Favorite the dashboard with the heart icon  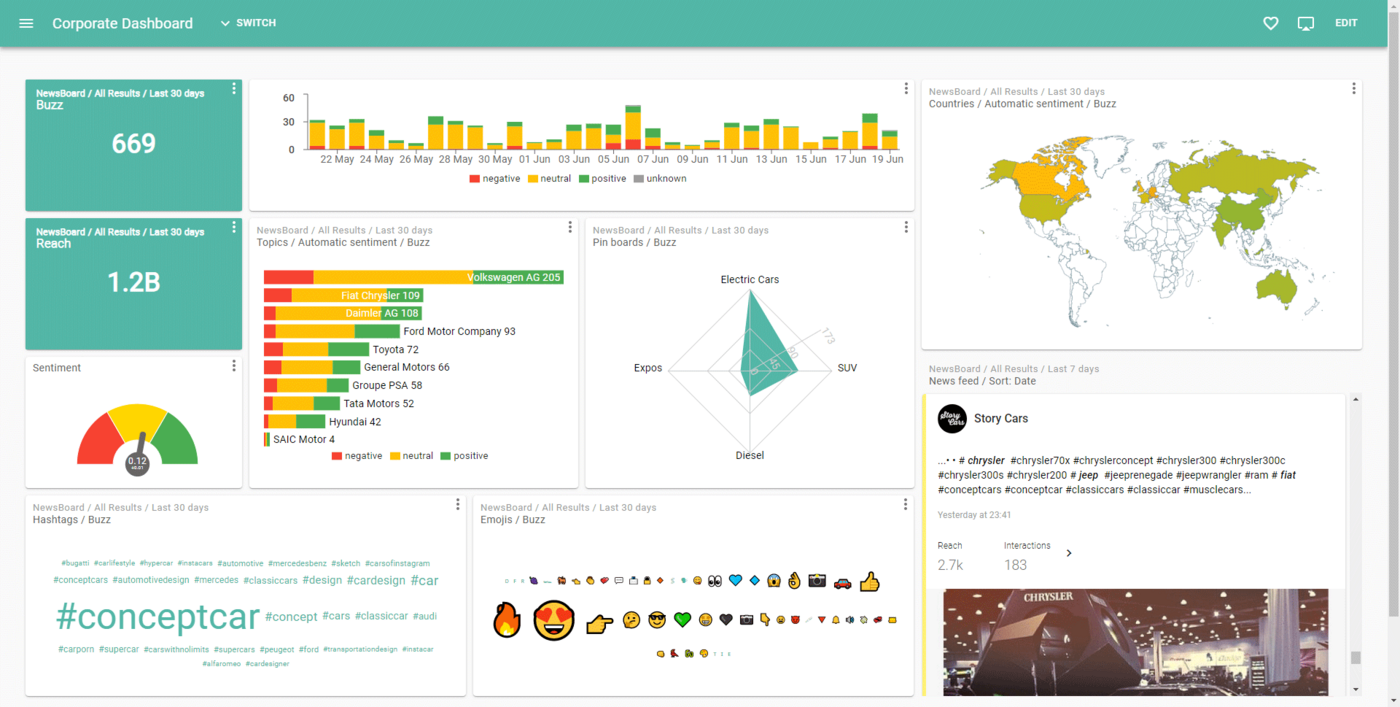1270,23
